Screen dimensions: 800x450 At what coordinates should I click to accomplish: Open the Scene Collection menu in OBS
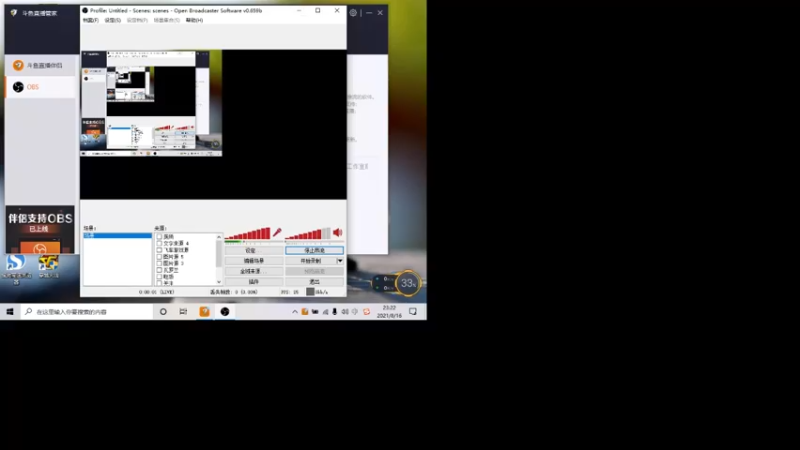(x=166, y=20)
